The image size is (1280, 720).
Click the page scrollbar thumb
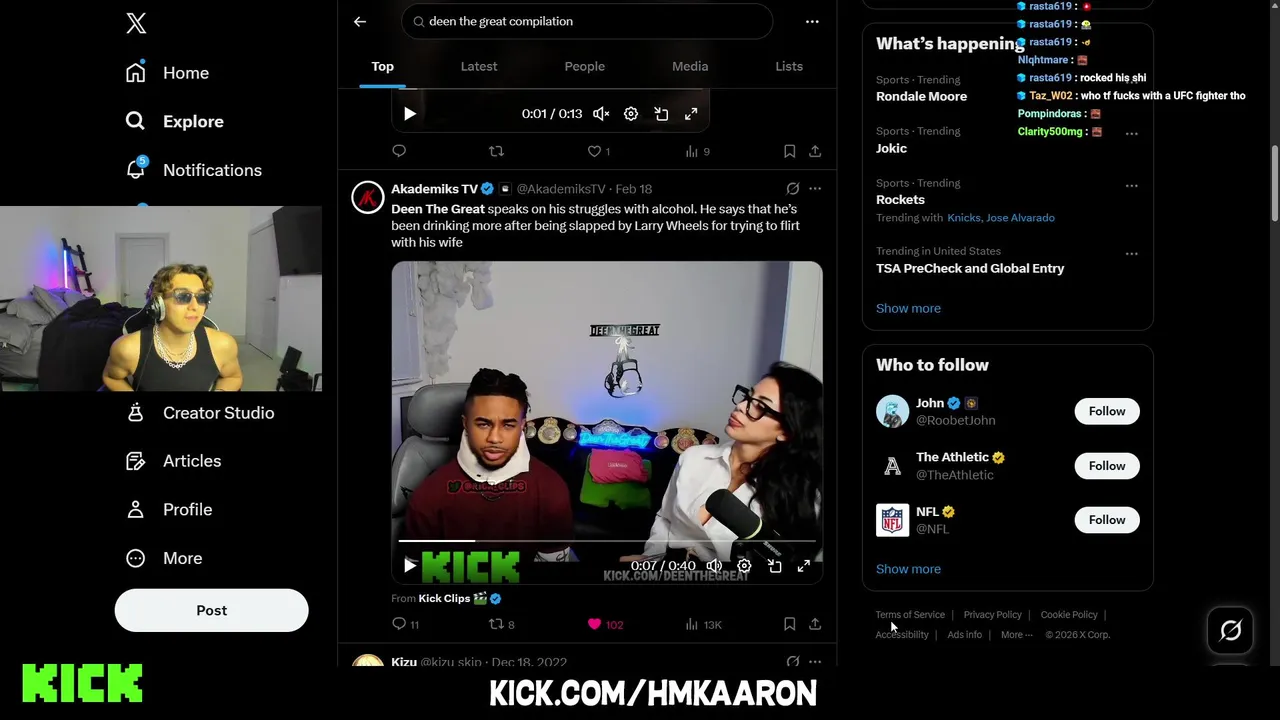point(1275,185)
